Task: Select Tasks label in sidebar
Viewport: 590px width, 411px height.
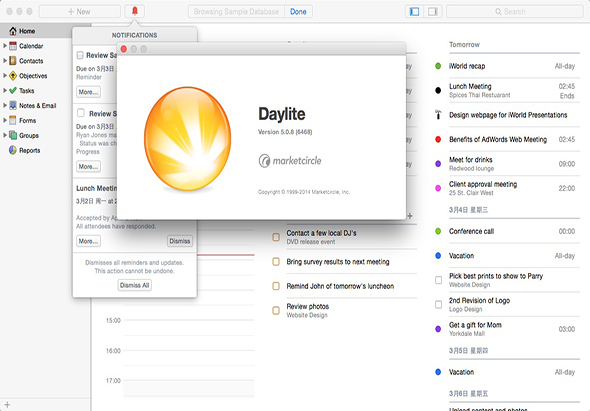Action: (27, 91)
